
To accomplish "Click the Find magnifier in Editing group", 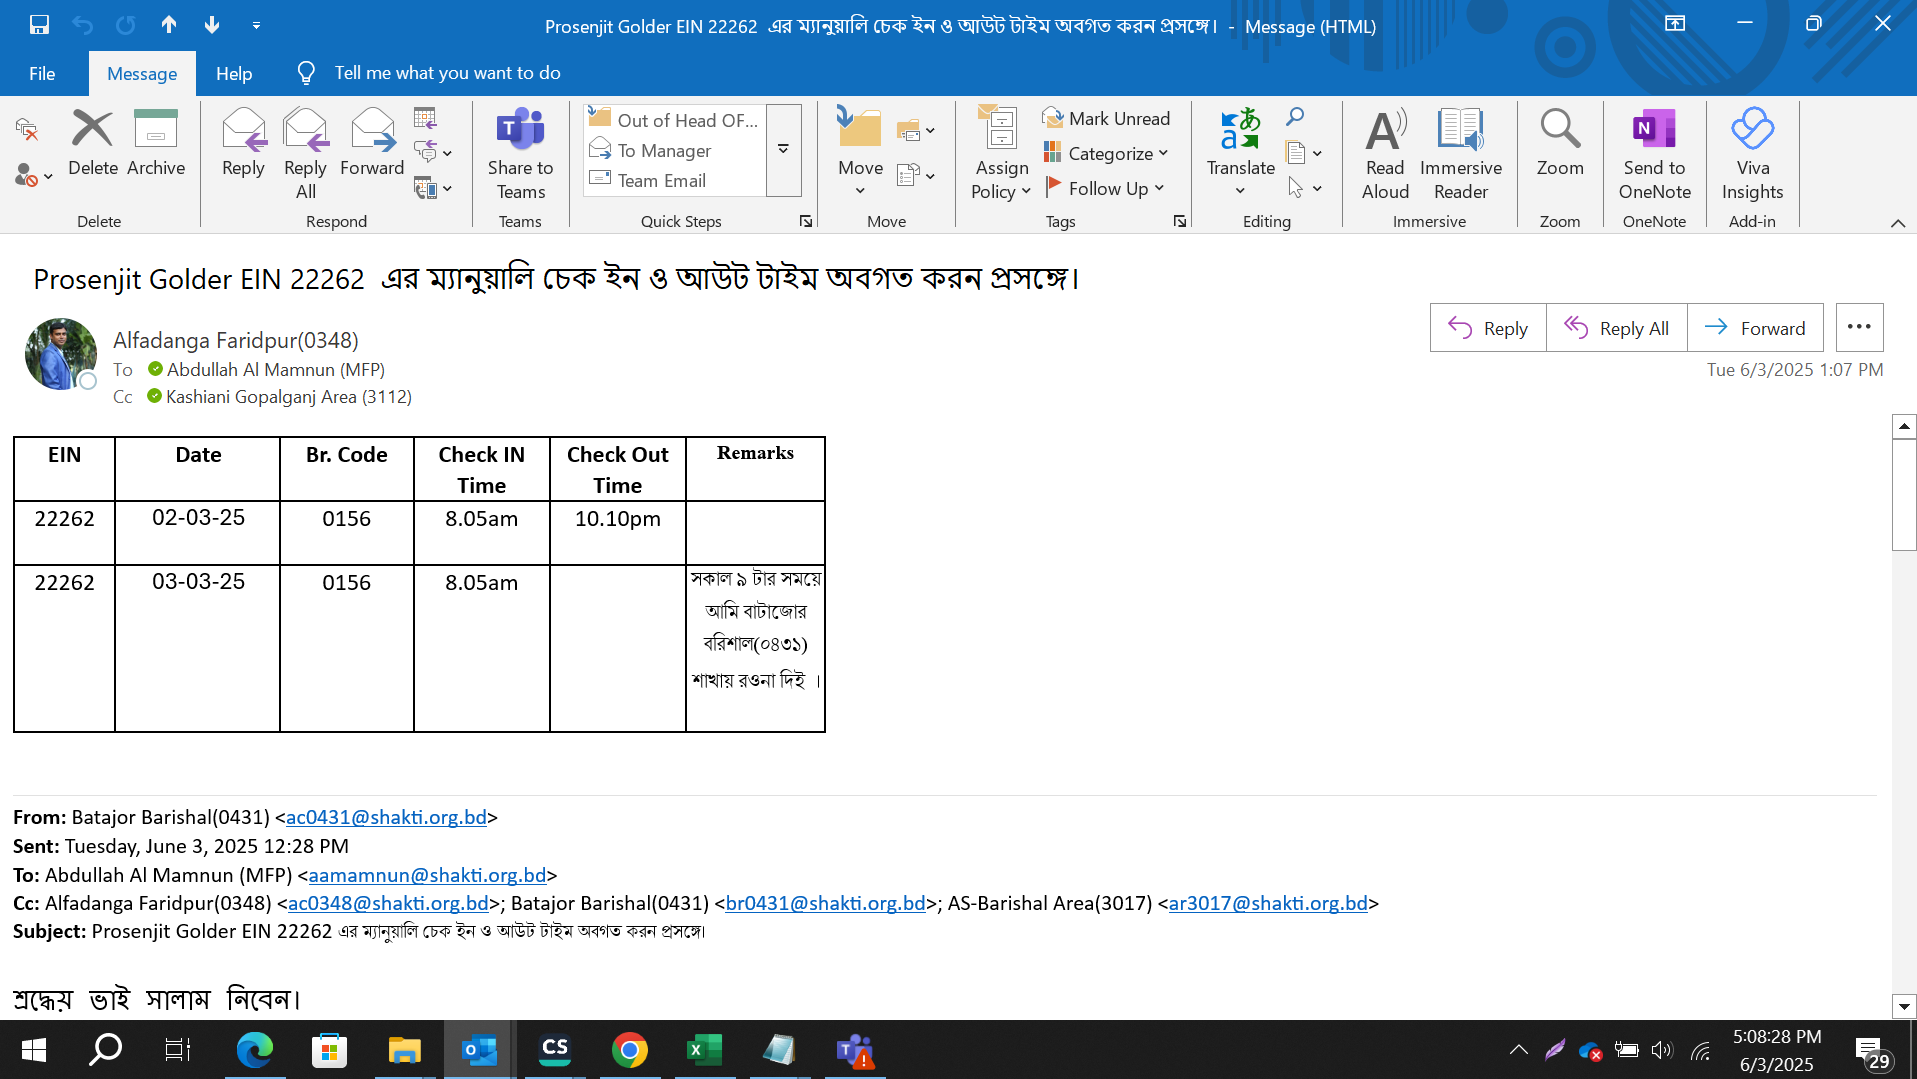I will (1295, 117).
